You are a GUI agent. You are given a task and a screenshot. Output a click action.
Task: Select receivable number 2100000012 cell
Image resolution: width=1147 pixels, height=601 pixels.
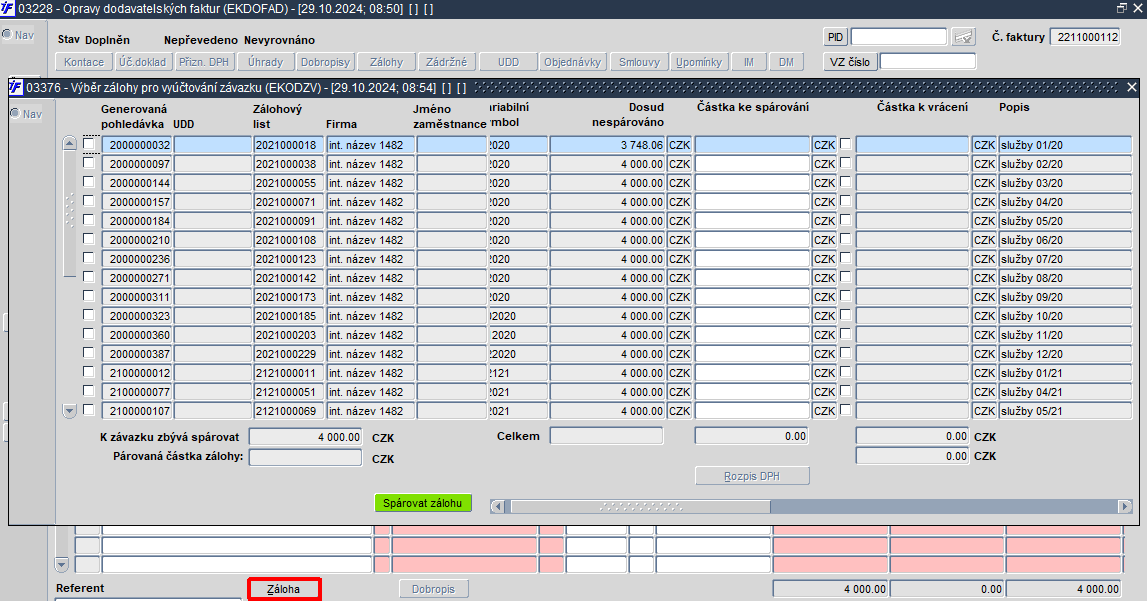[x=137, y=373]
